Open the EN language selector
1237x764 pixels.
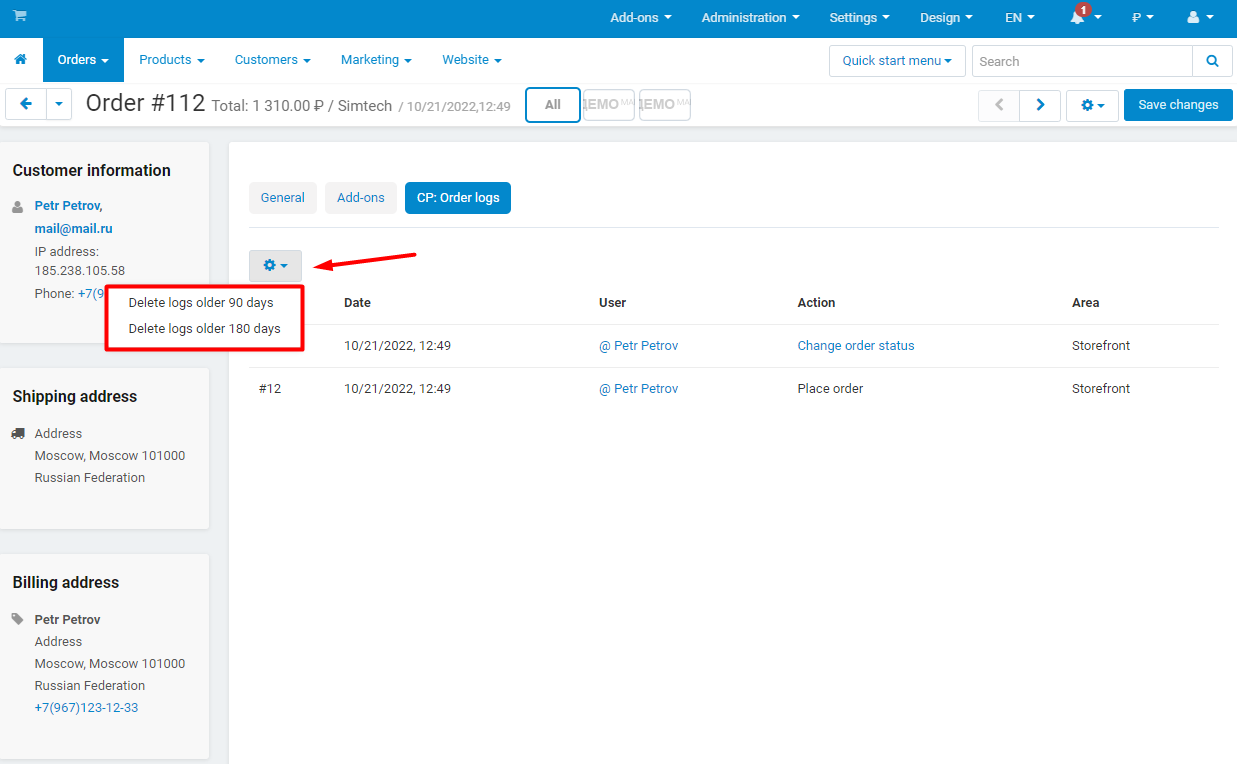tap(1020, 17)
